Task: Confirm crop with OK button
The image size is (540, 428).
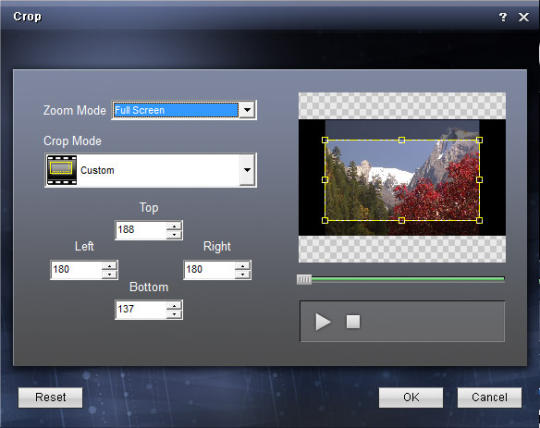Action: tap(411, 397)
